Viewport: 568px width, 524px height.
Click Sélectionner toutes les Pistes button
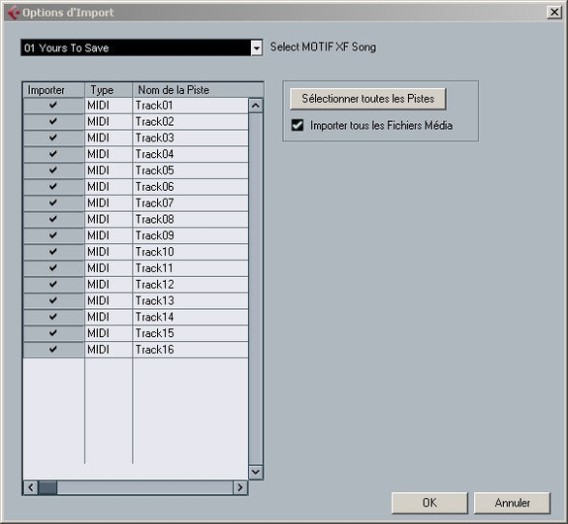tap(368, 98)
